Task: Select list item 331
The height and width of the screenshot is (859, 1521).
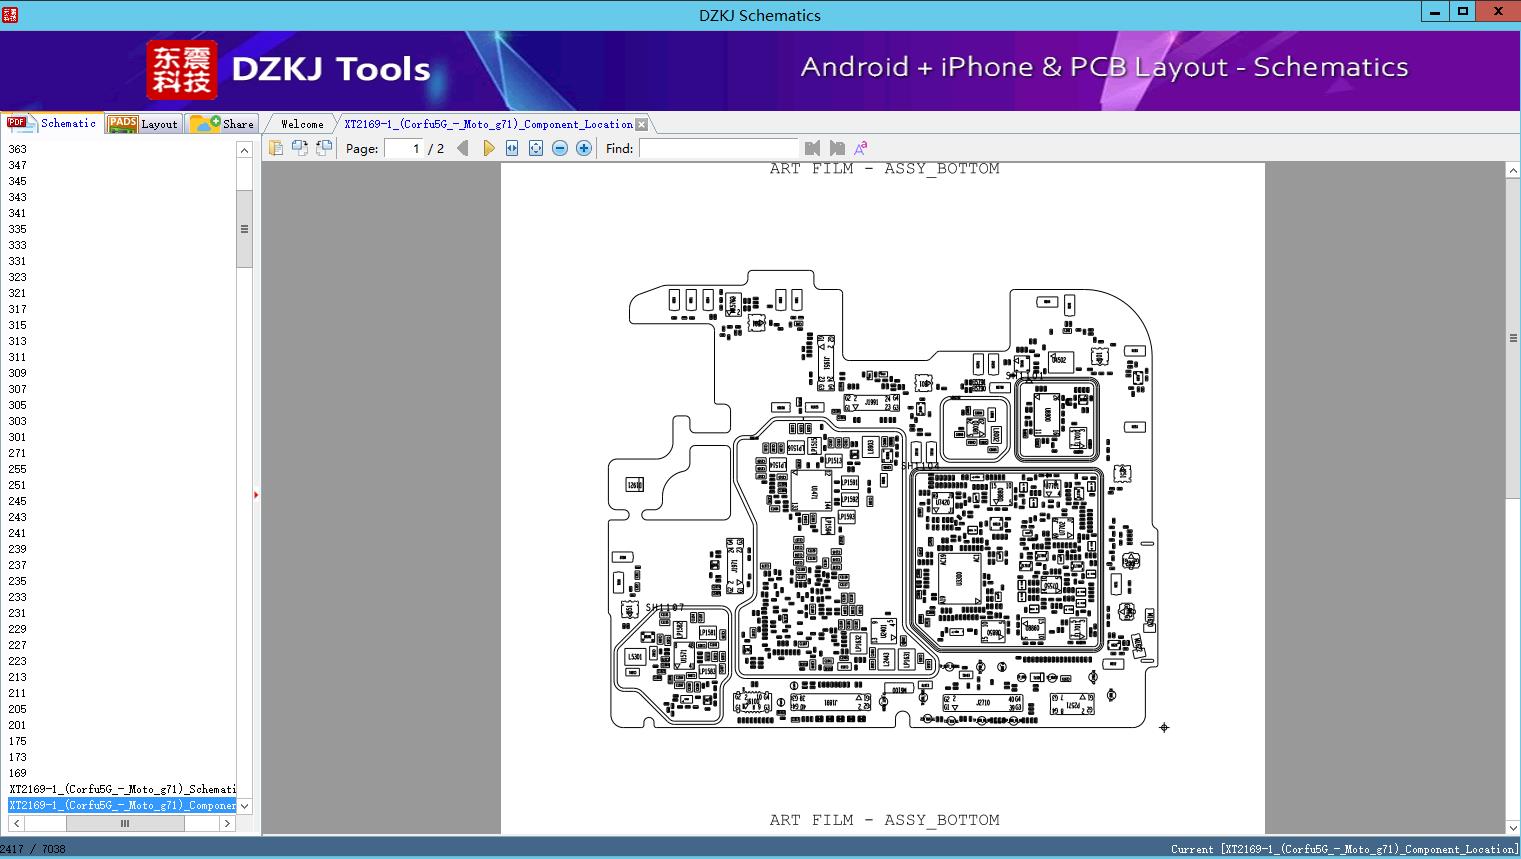Action: 18,261
